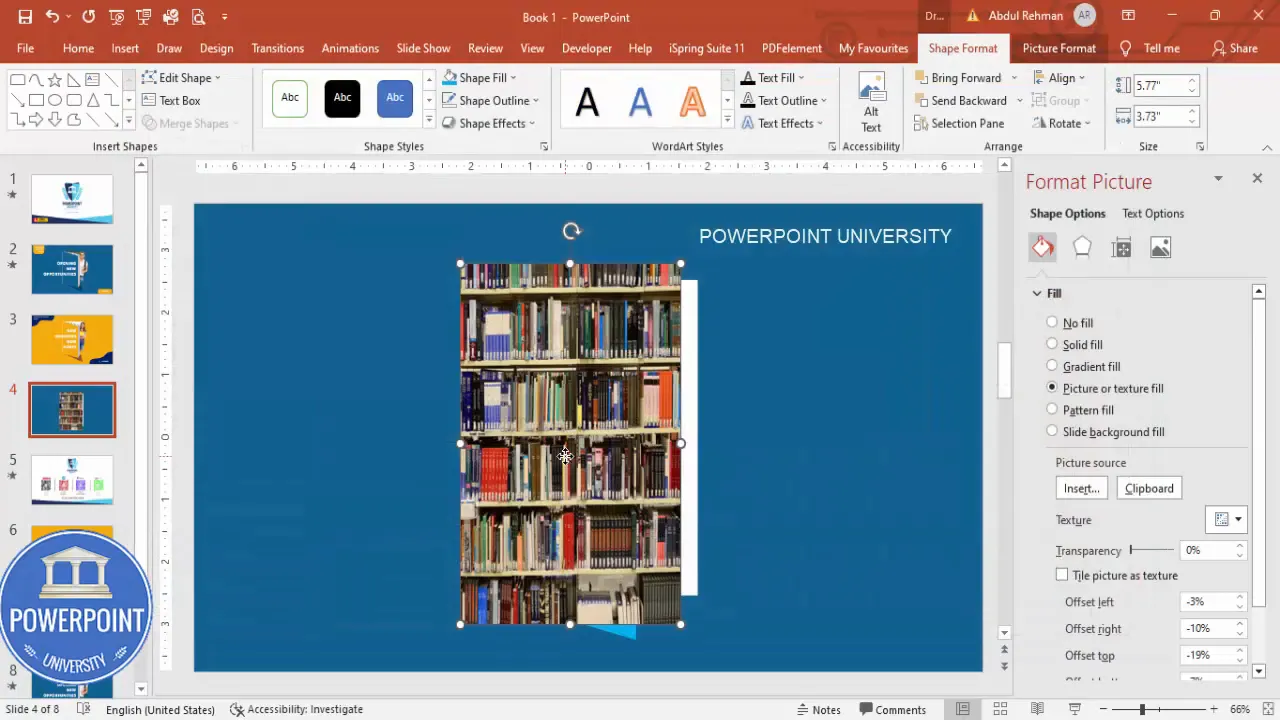Click the black WordArt style letter A
This screenshot has width=1280, height=720.
[x=587, y=101]
